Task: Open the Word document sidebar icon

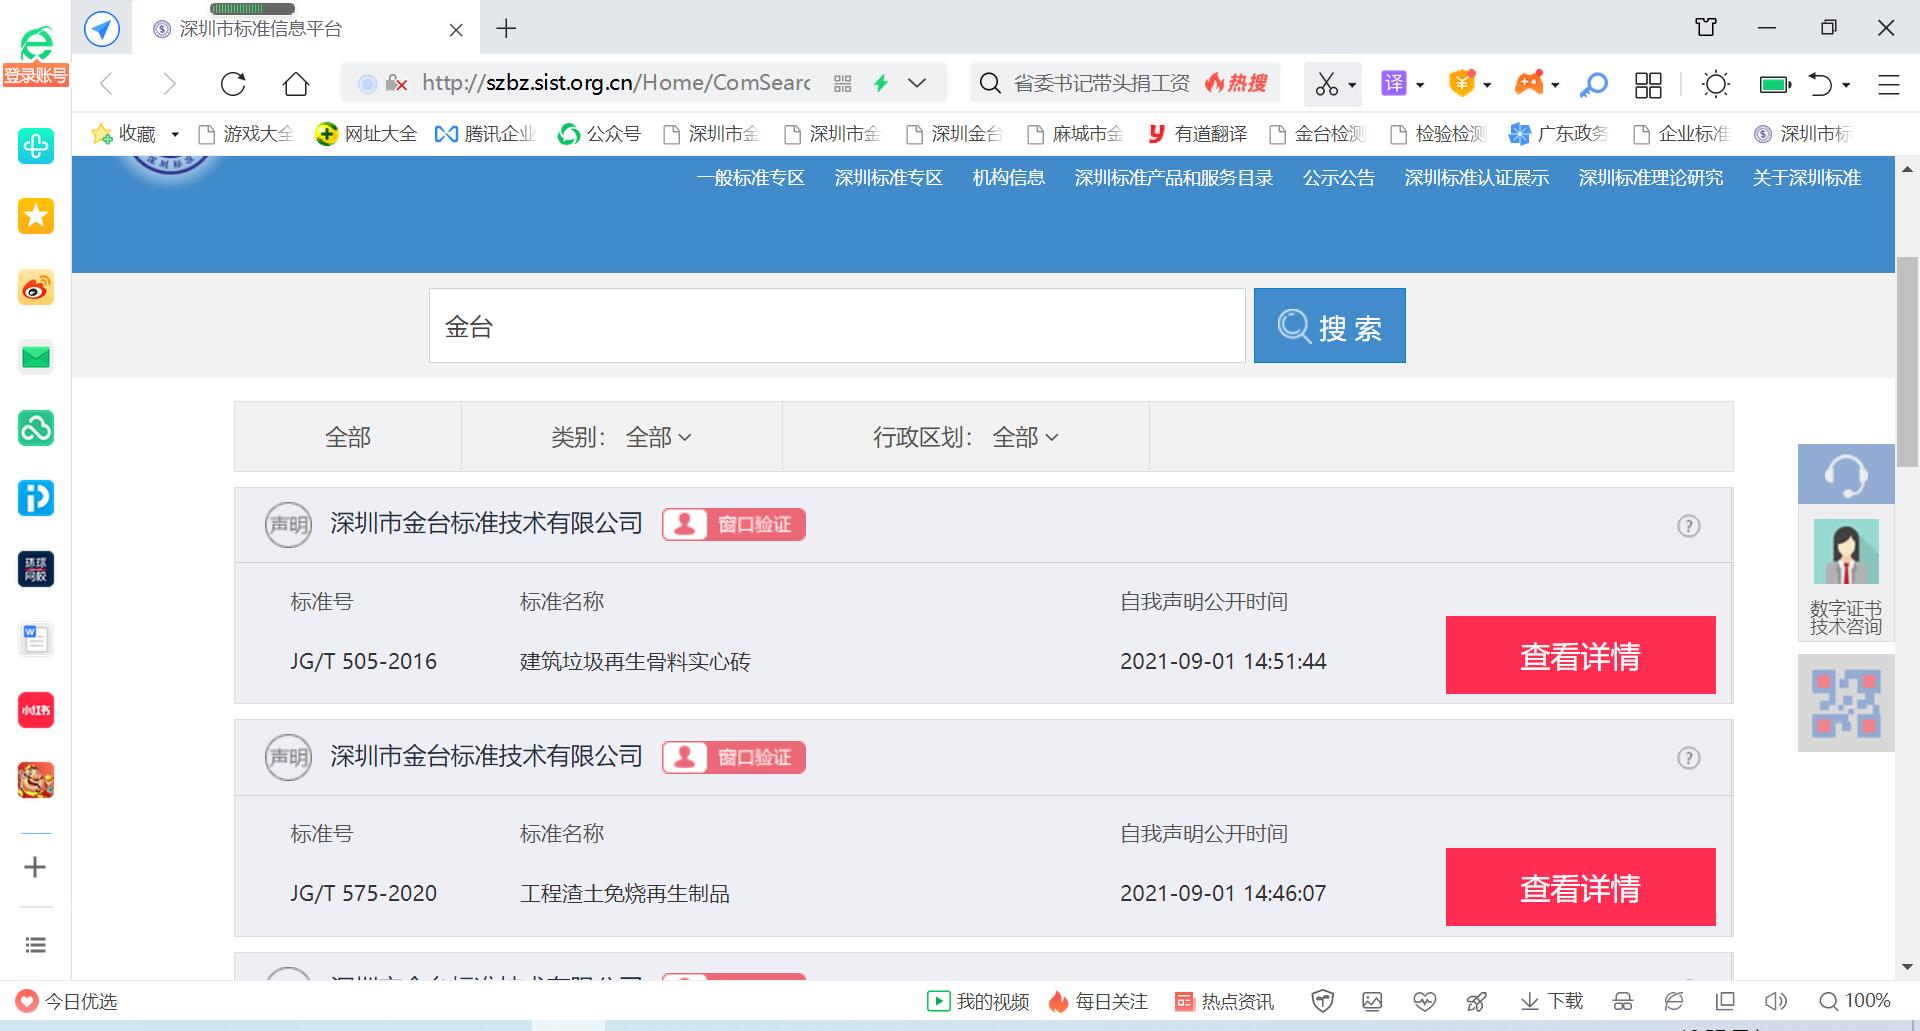Action: pyautogui.click(x=36, y=639)
